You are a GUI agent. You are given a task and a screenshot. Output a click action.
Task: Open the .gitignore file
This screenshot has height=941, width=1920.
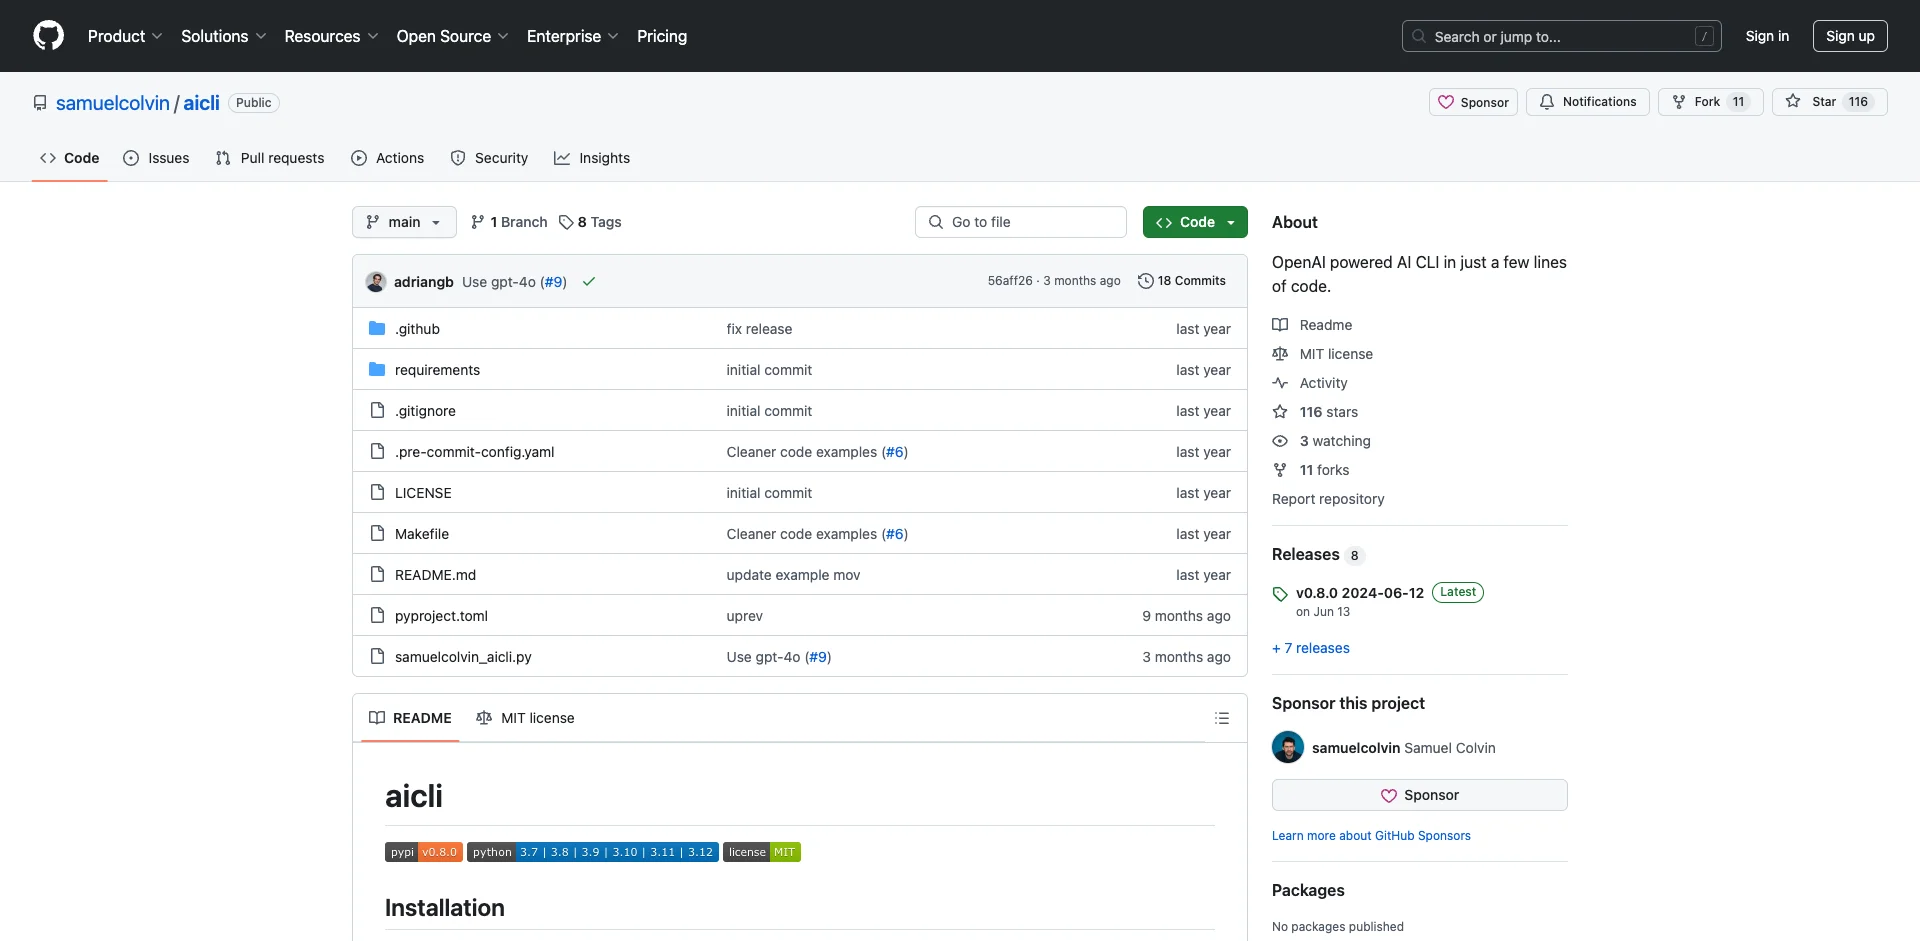[x=425, y=411]
